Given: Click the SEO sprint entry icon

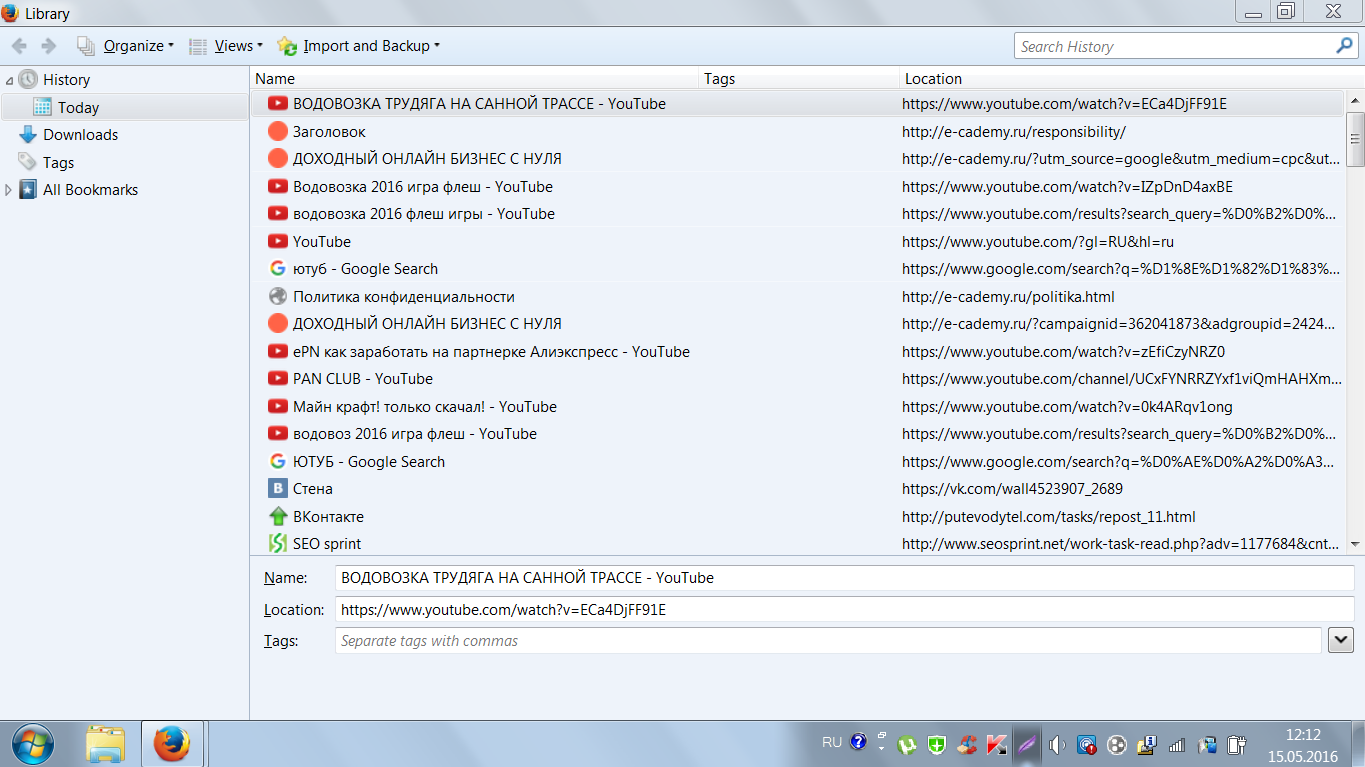Looking at the screenshot, I should [278, 544].
